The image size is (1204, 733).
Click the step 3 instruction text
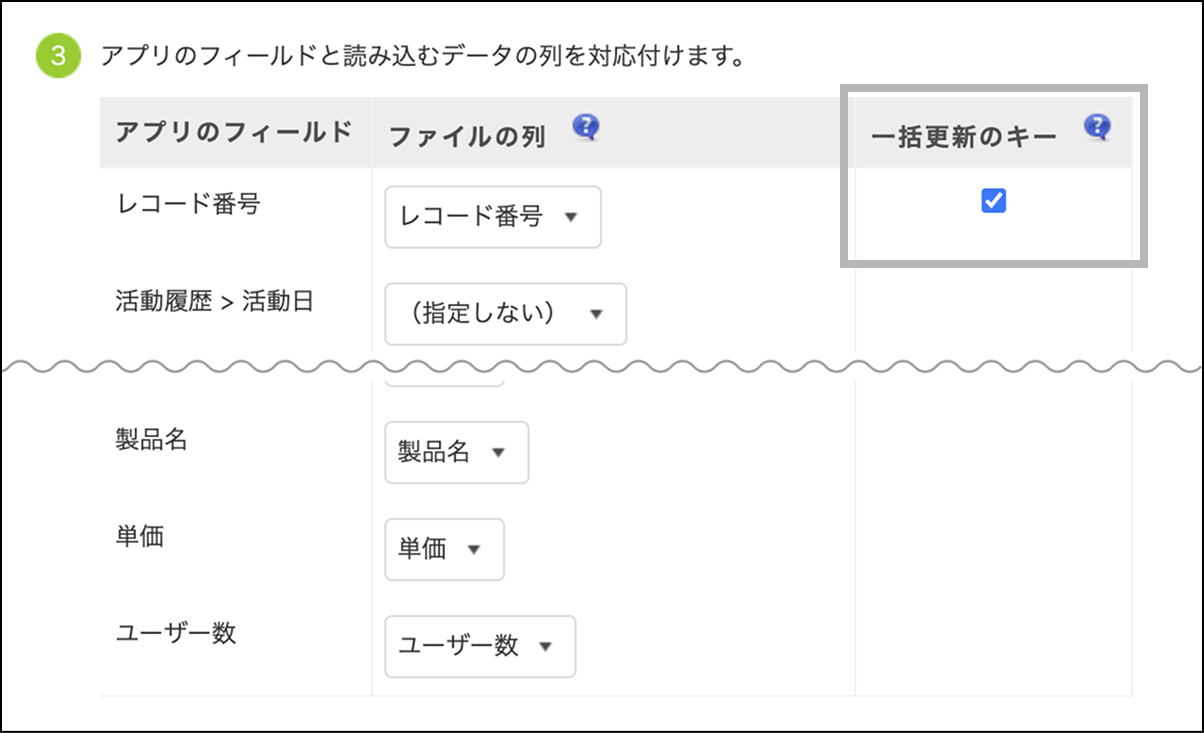click(x=420, y=54)
